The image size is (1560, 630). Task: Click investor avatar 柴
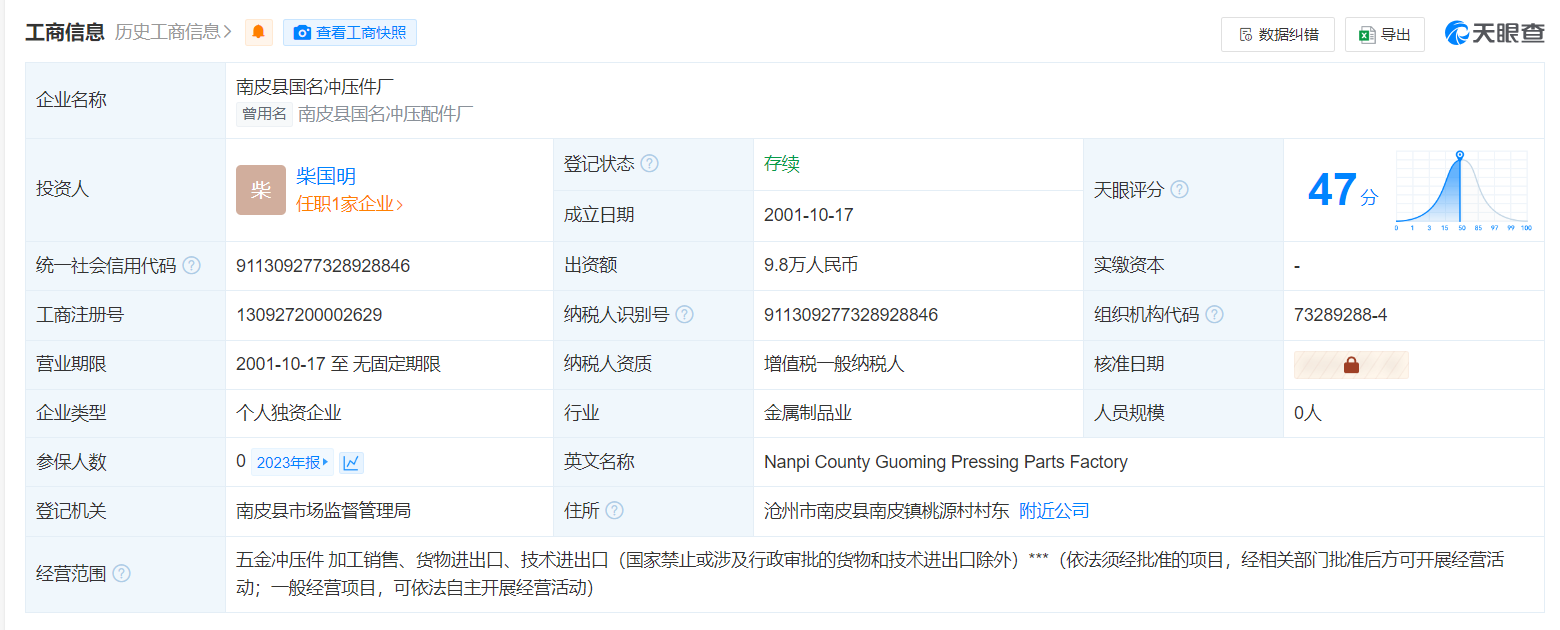point(261,190)
